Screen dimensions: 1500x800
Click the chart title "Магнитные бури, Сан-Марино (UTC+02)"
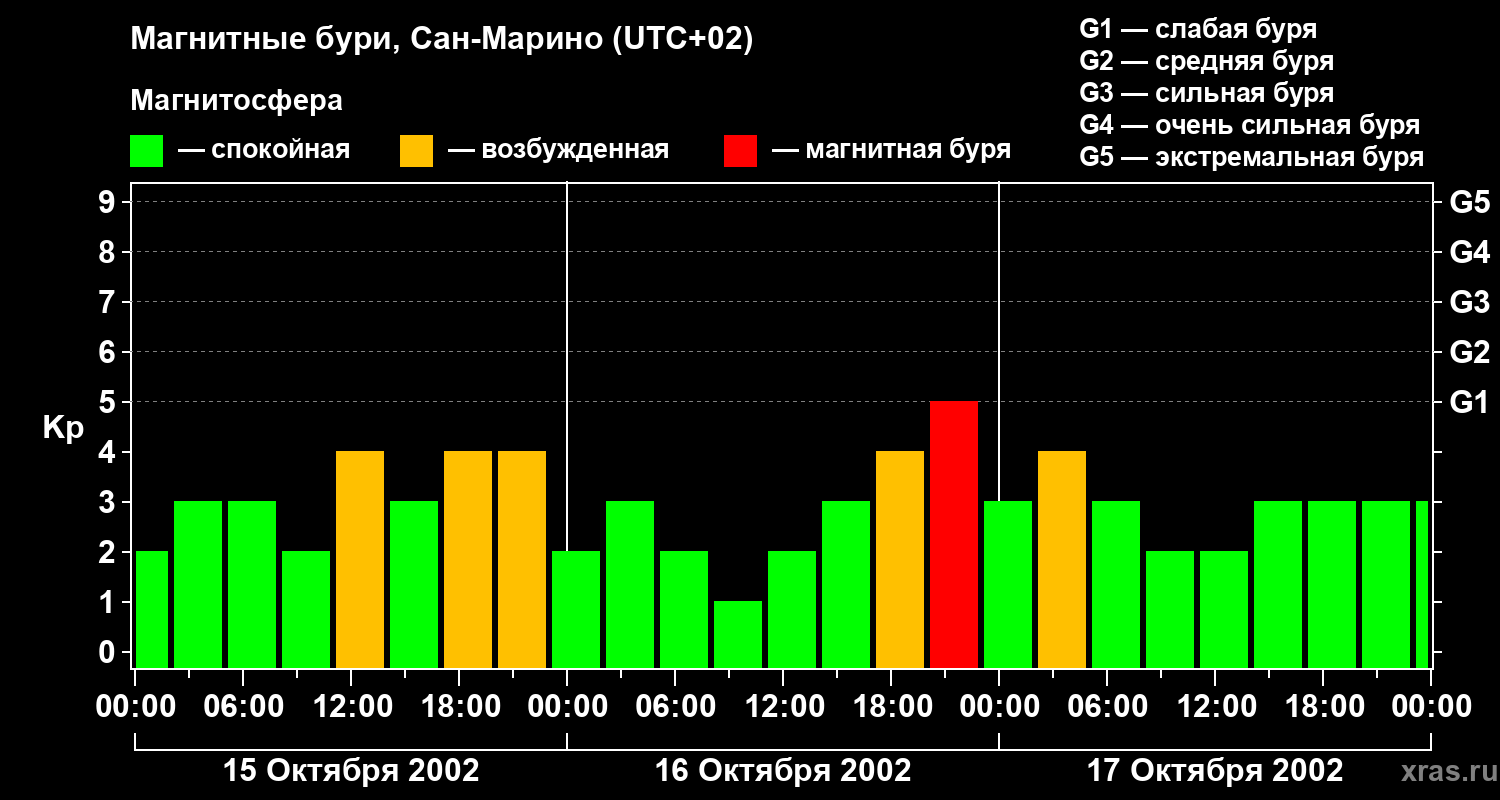click(441, 40)
